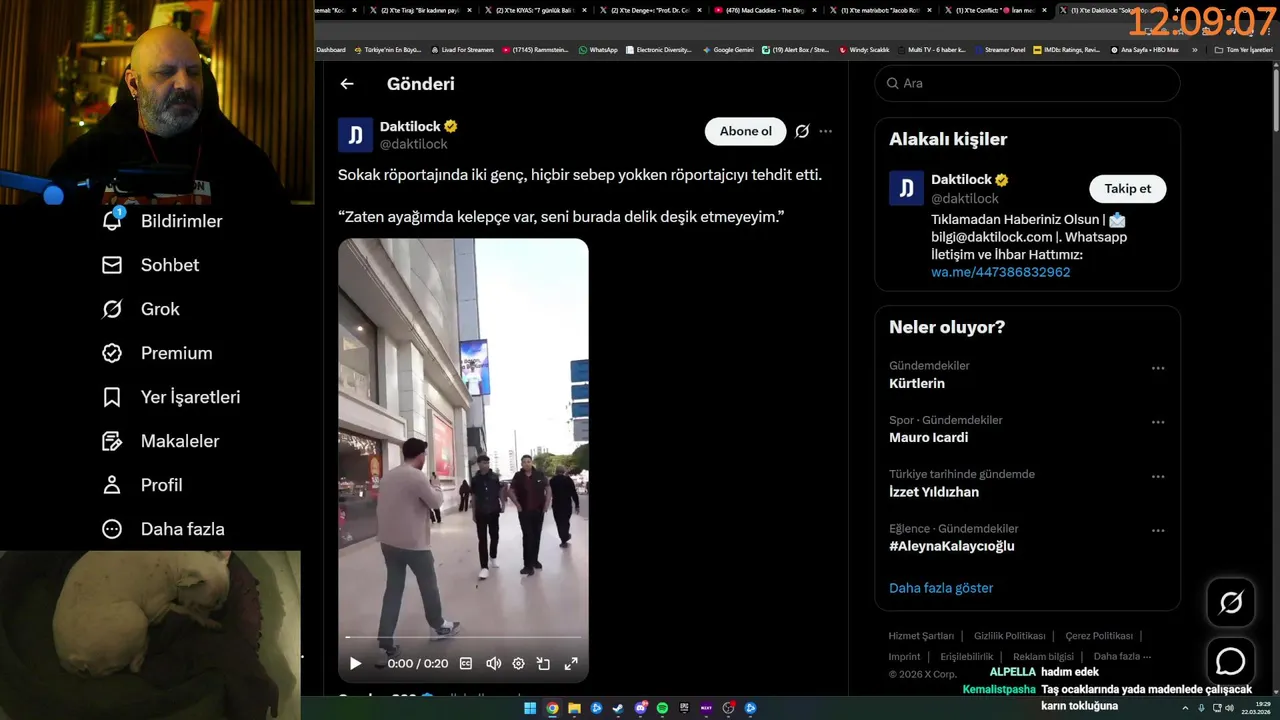Viewport: 1280px width, 720px height.
Task: Open the @daktilock handle on post
Action: 414,144
